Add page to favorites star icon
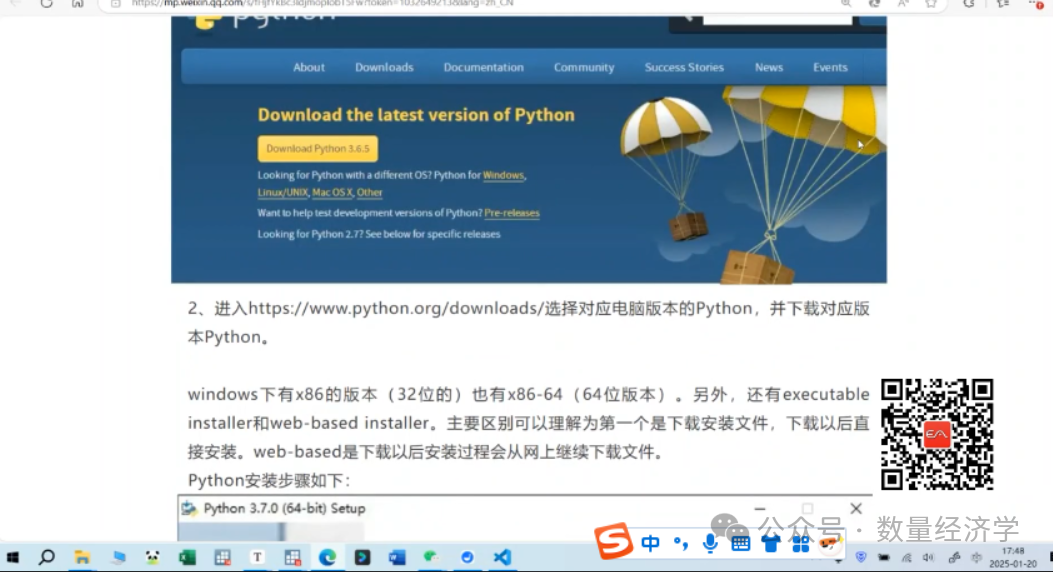The height and width of the screenshot is (572, 1053). pyautogui.click(x=931, y=3)
